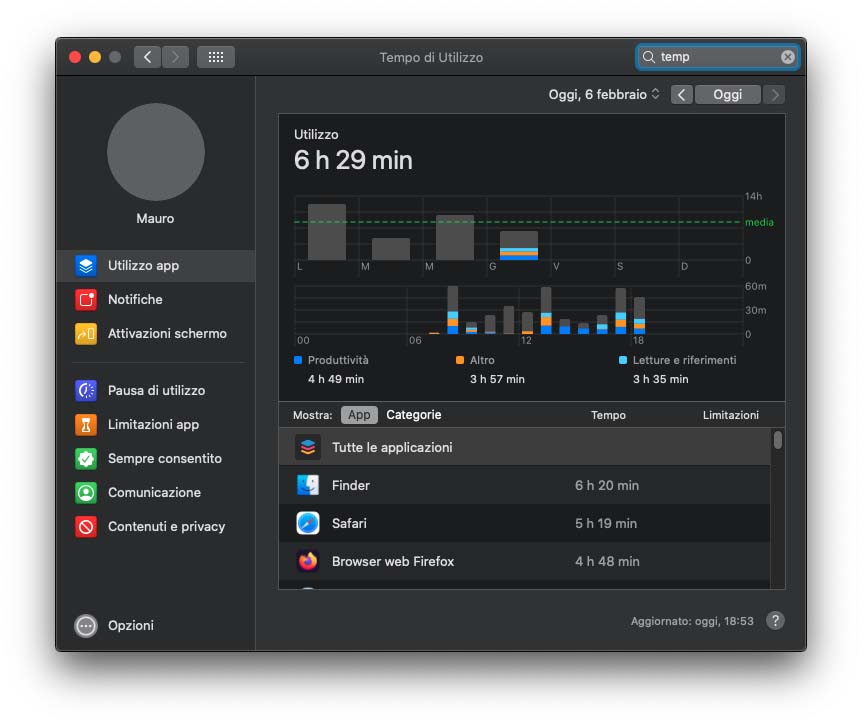Open Contenuti e privacy settings

tap(155, 527)
